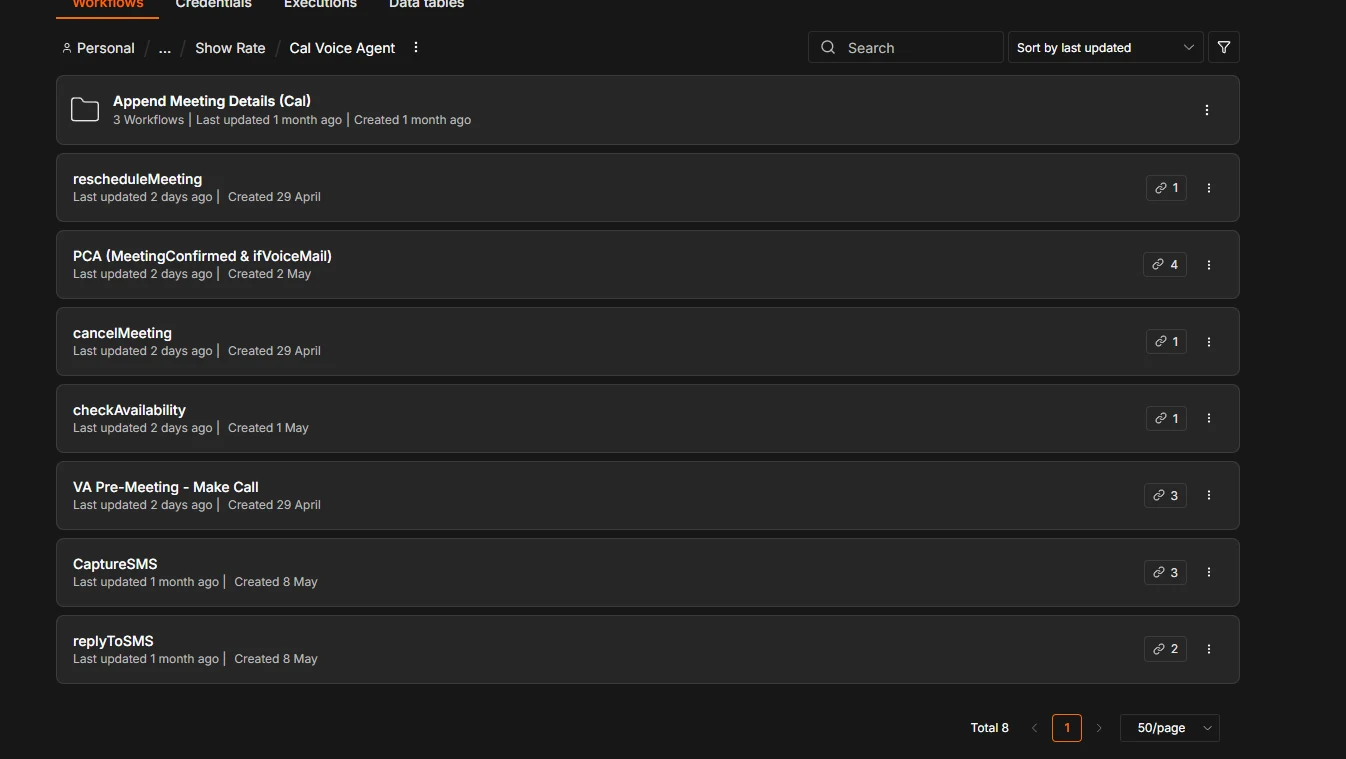
Task: Open VA Pre-Meeting - Make Call workflow
Action: coord(648,496)
